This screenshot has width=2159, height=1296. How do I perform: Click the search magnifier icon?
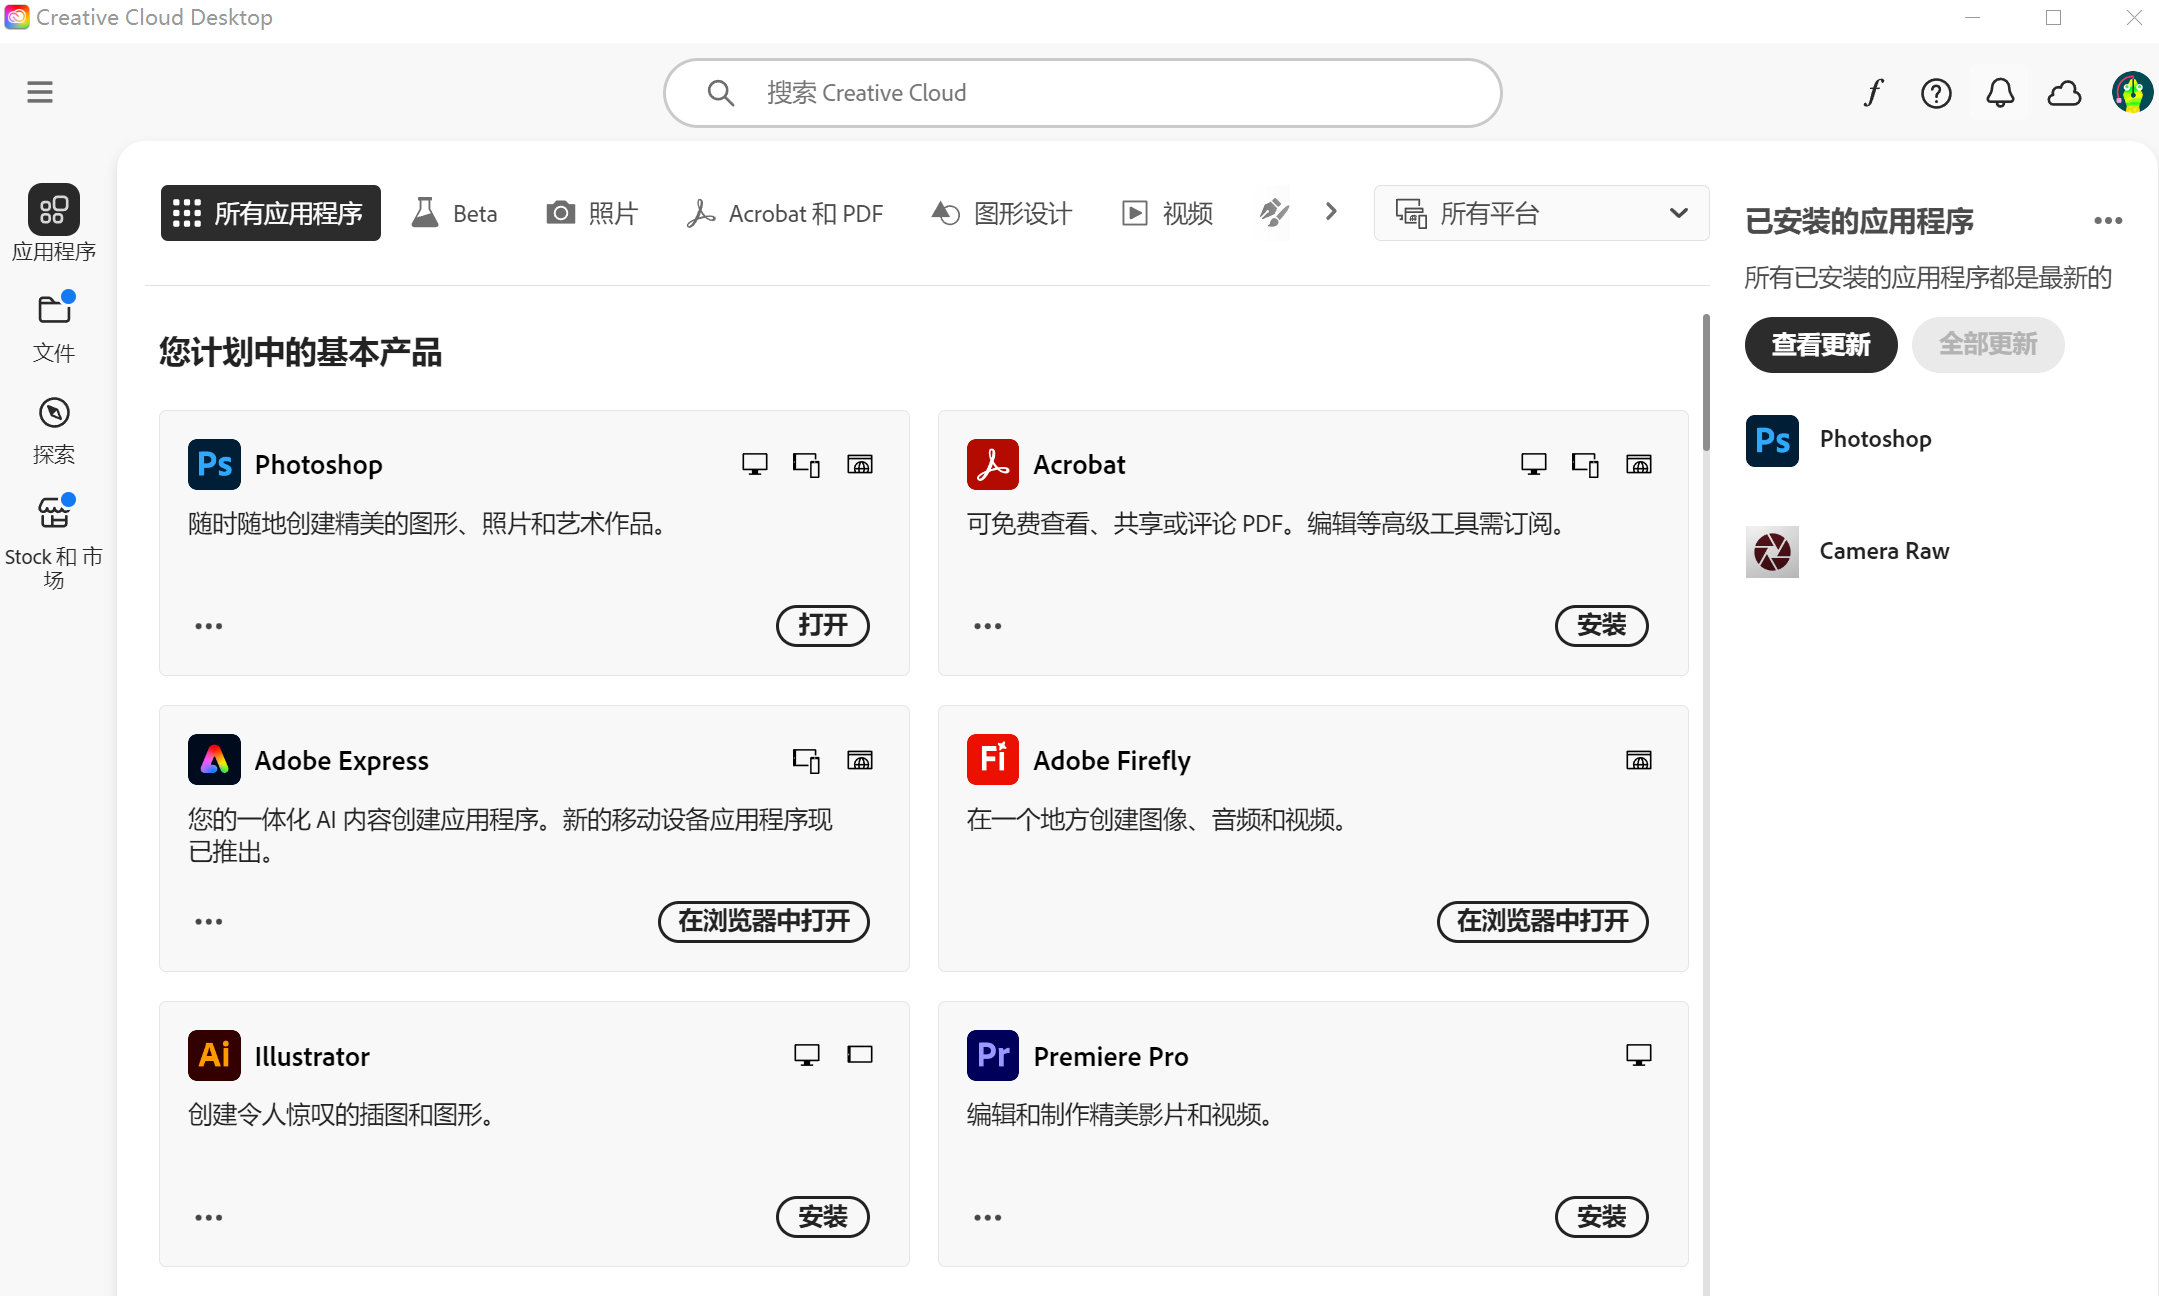721,93
